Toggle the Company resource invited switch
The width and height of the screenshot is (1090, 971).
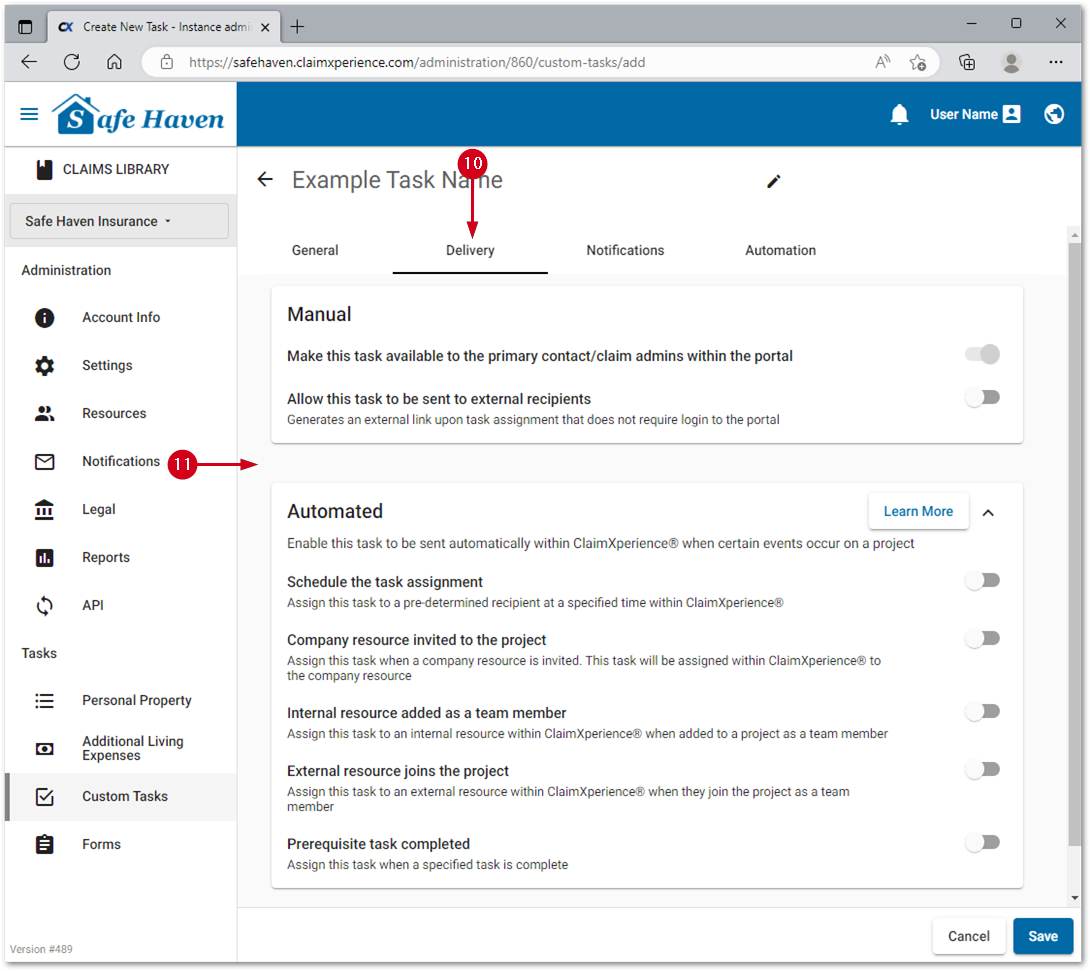(x=982, y=639)
